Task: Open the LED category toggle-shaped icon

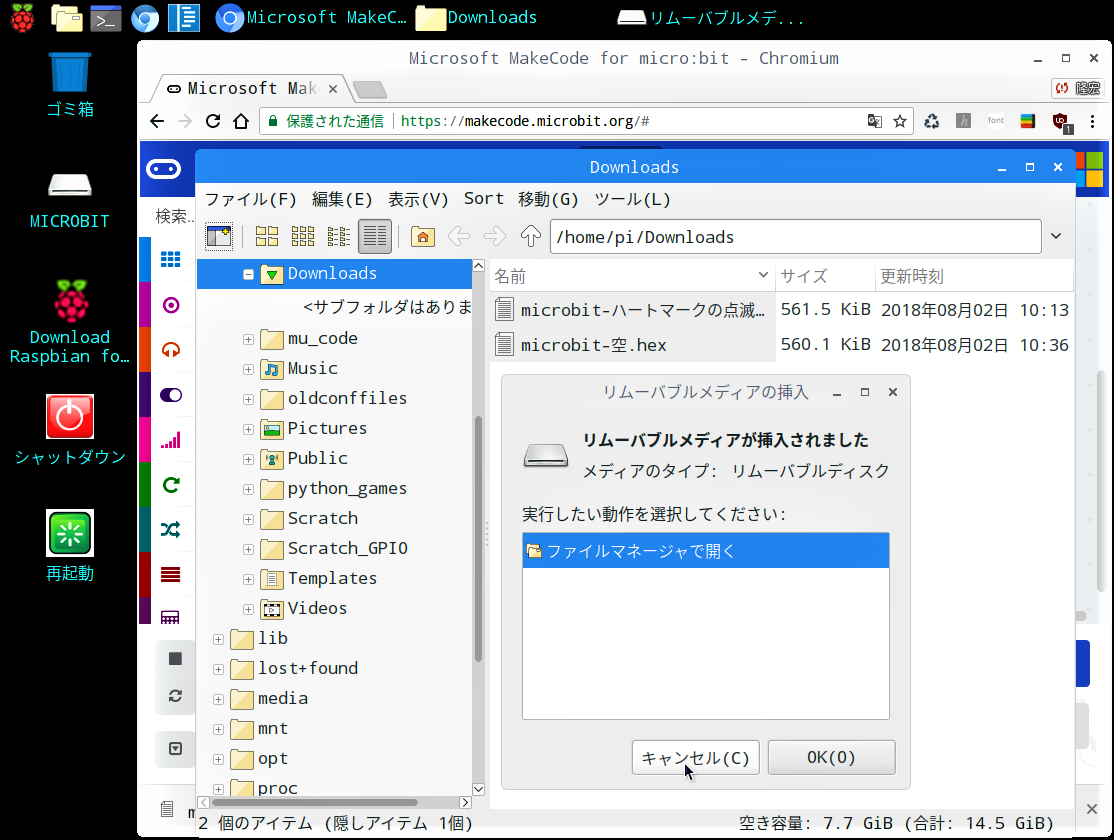Action: (171, 395)
